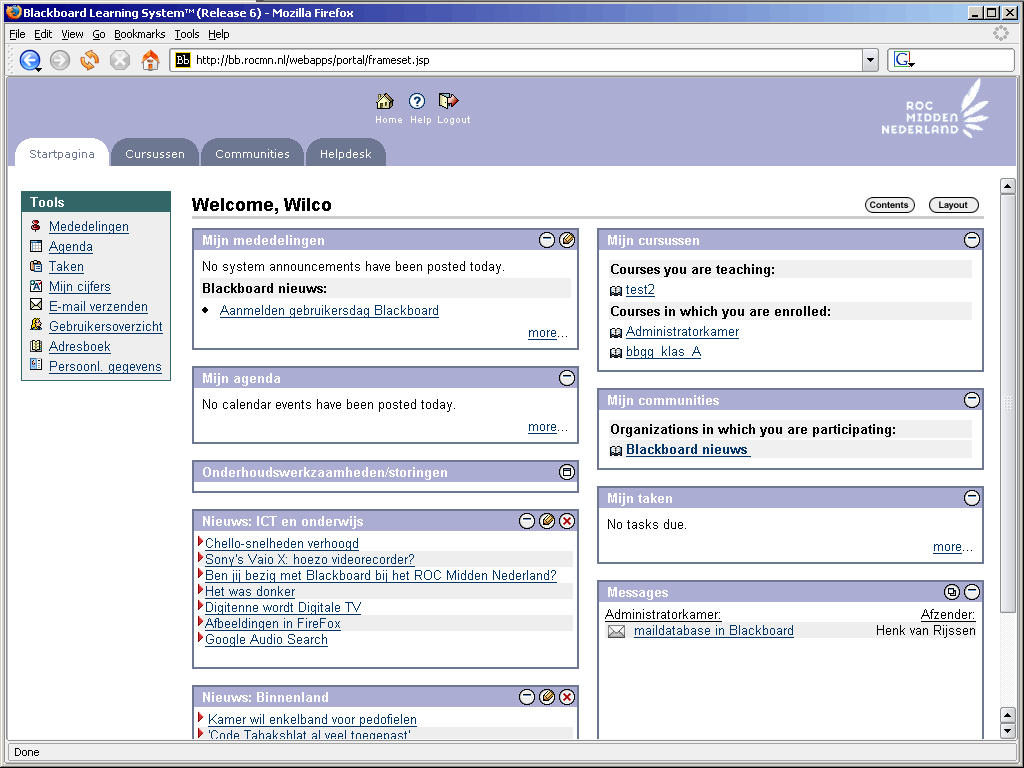Open the File menu

tap(17, 34)
